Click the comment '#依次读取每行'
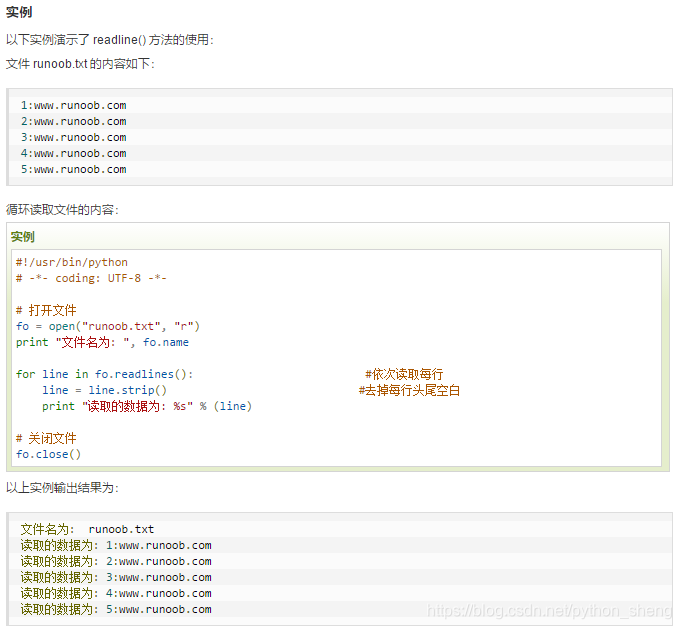The image size is (681, 629). click(x=404, y=374)
